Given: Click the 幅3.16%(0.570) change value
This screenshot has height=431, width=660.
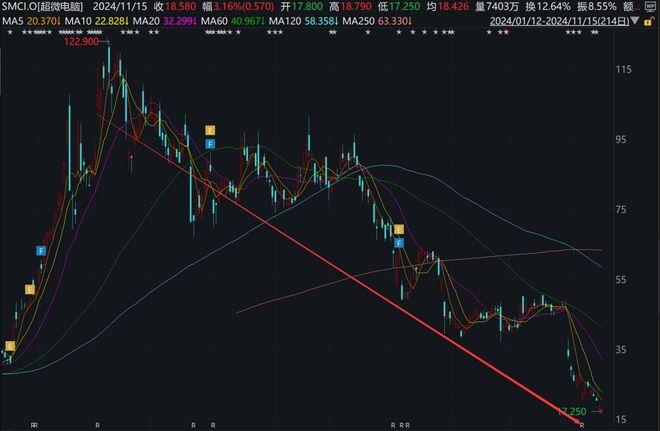Looking at the screenshot, I should 238,6.
